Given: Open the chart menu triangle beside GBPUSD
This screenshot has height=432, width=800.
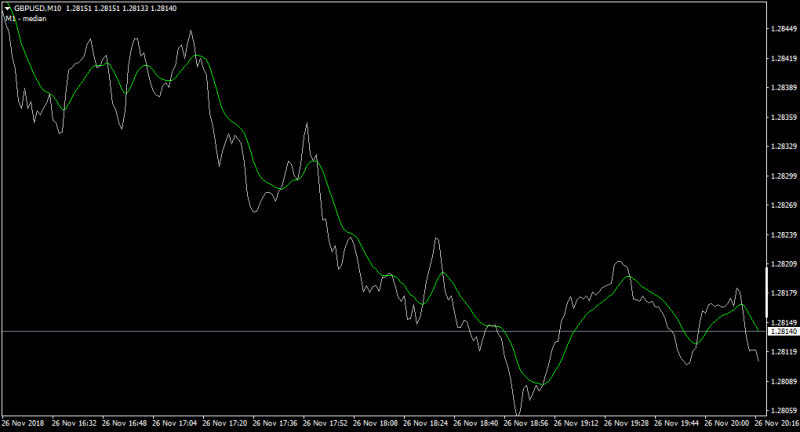Looking at the screenshot, I should [7, 9].
